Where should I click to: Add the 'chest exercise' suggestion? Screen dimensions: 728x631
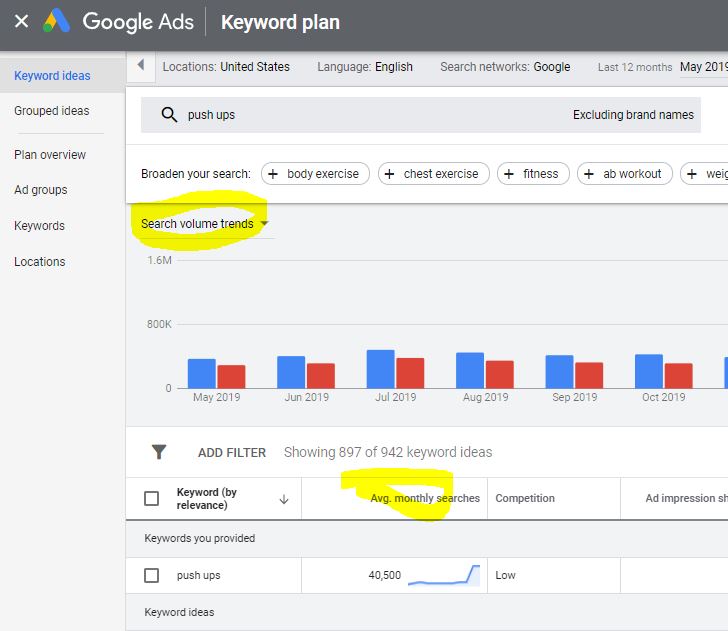point(434,174)
